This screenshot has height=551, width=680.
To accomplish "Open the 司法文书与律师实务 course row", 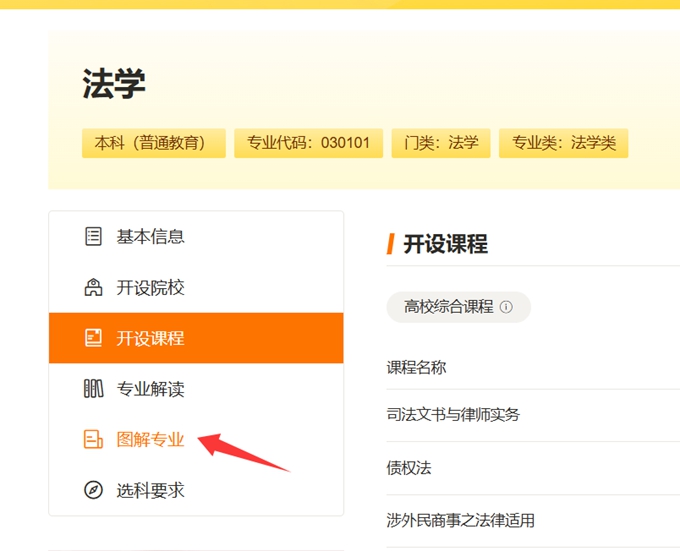I will pyautogui.click(x=533, y=415).
